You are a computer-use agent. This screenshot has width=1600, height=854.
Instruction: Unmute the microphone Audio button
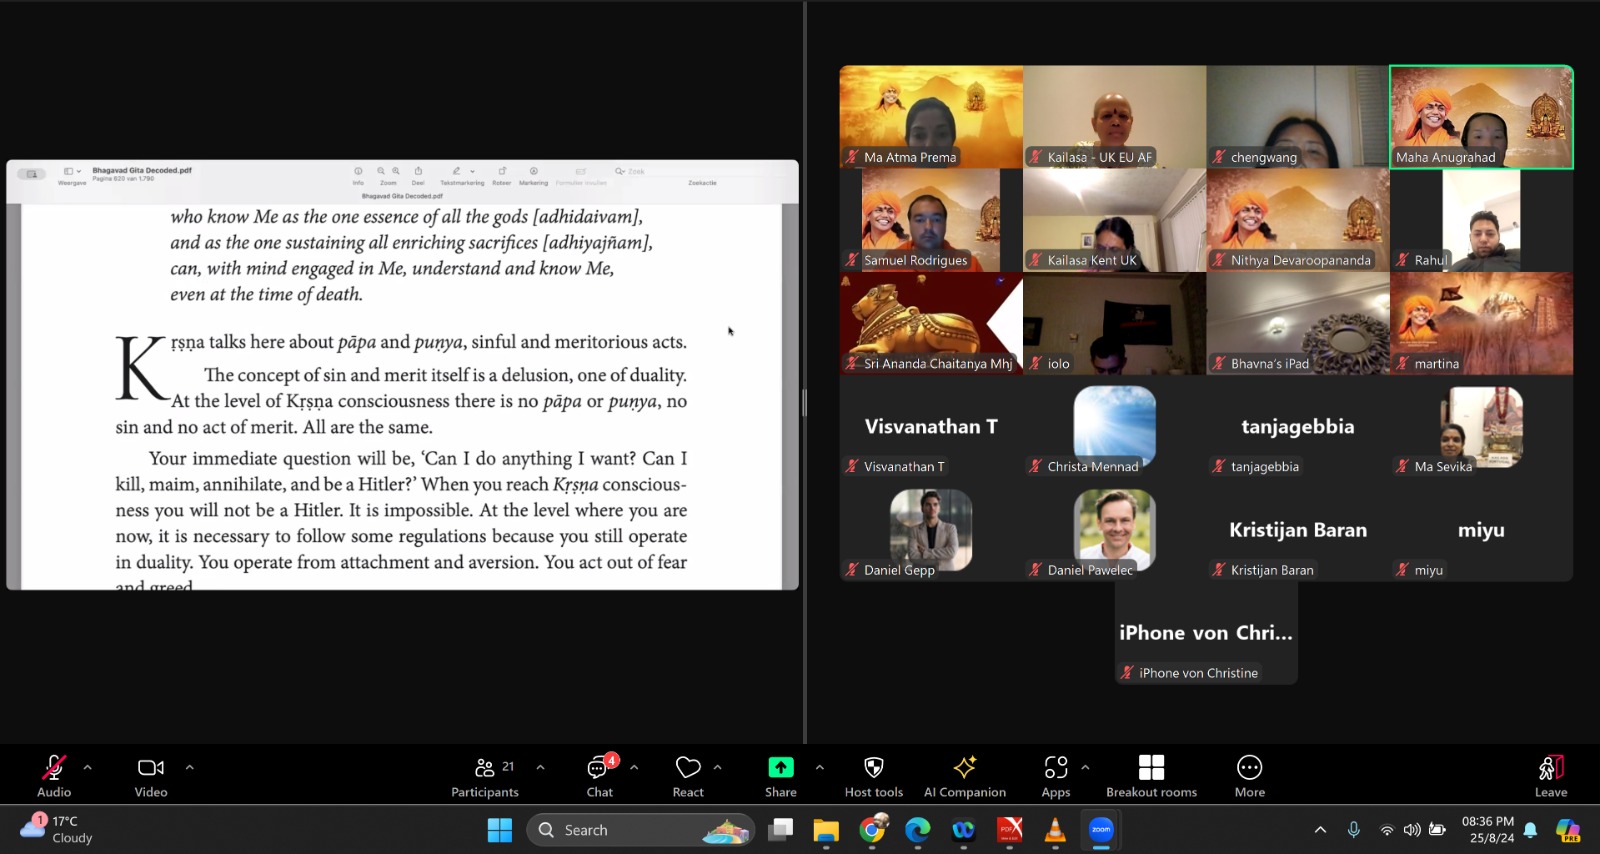54,775
